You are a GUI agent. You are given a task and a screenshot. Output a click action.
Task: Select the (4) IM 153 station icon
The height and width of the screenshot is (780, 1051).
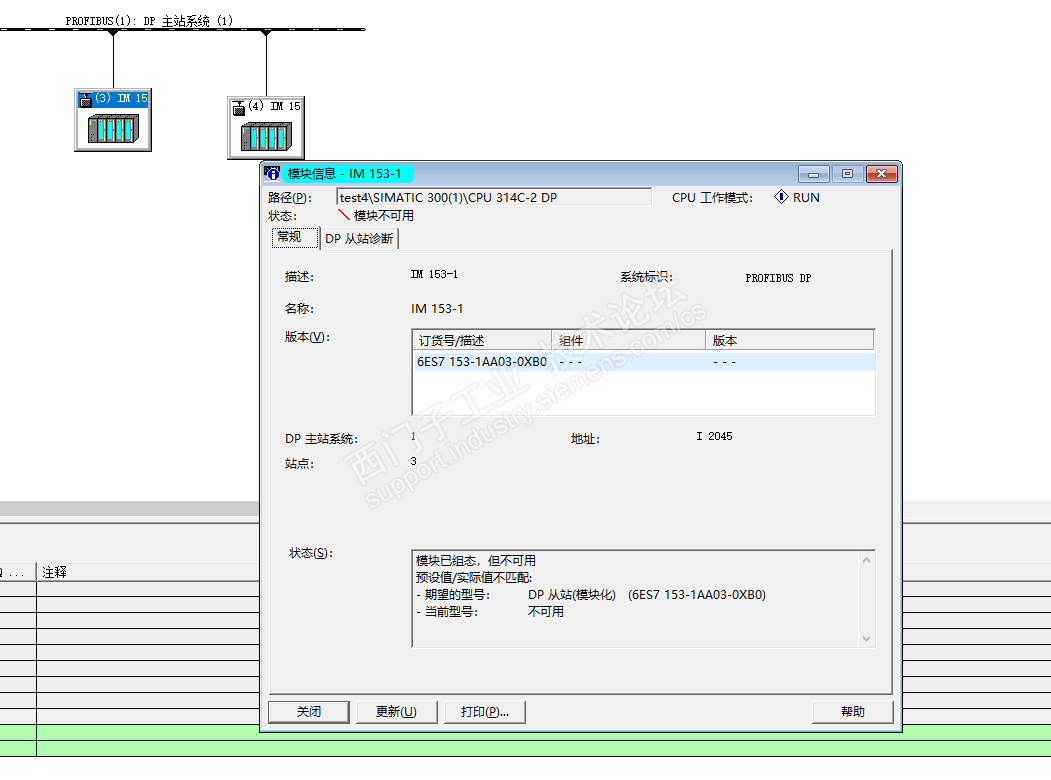coord(266,128)
